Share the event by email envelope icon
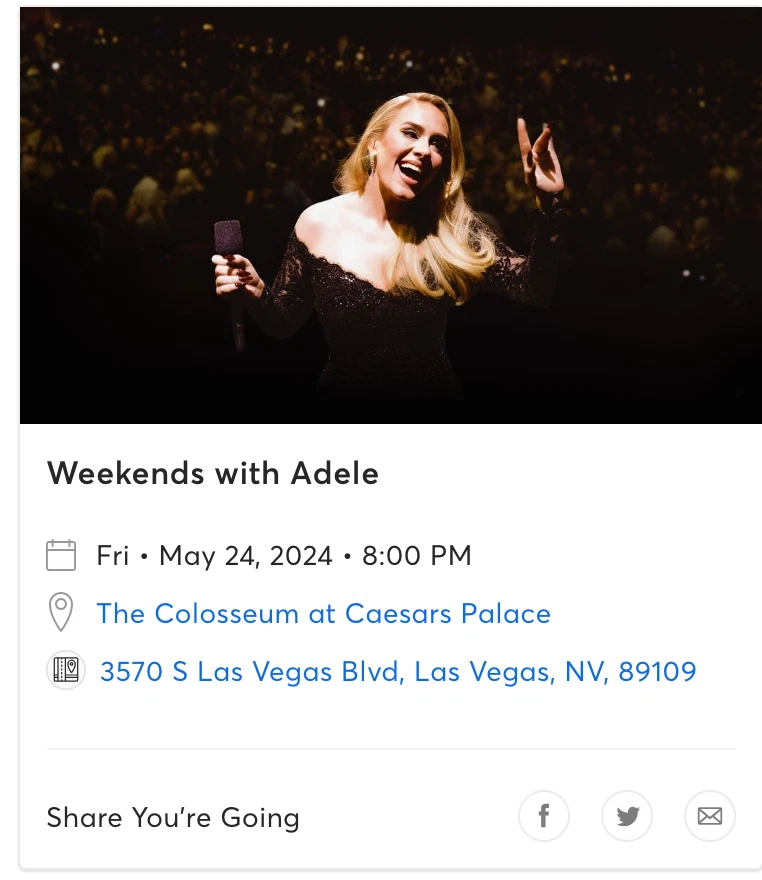Image resolution: width=762 pixels, height=880 pixels. pyautogui.click(x=709, y=815)
